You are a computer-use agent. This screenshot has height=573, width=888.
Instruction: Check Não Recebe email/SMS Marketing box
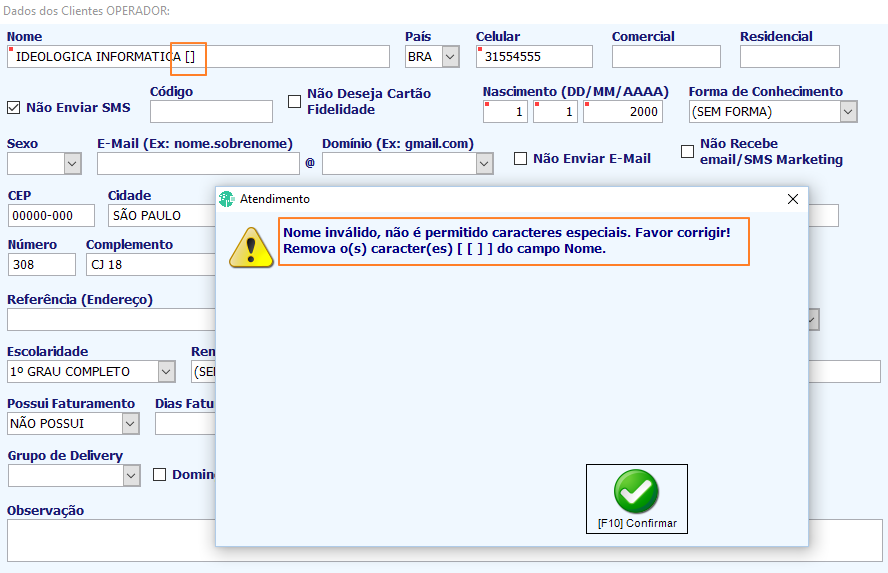(688, 151)
